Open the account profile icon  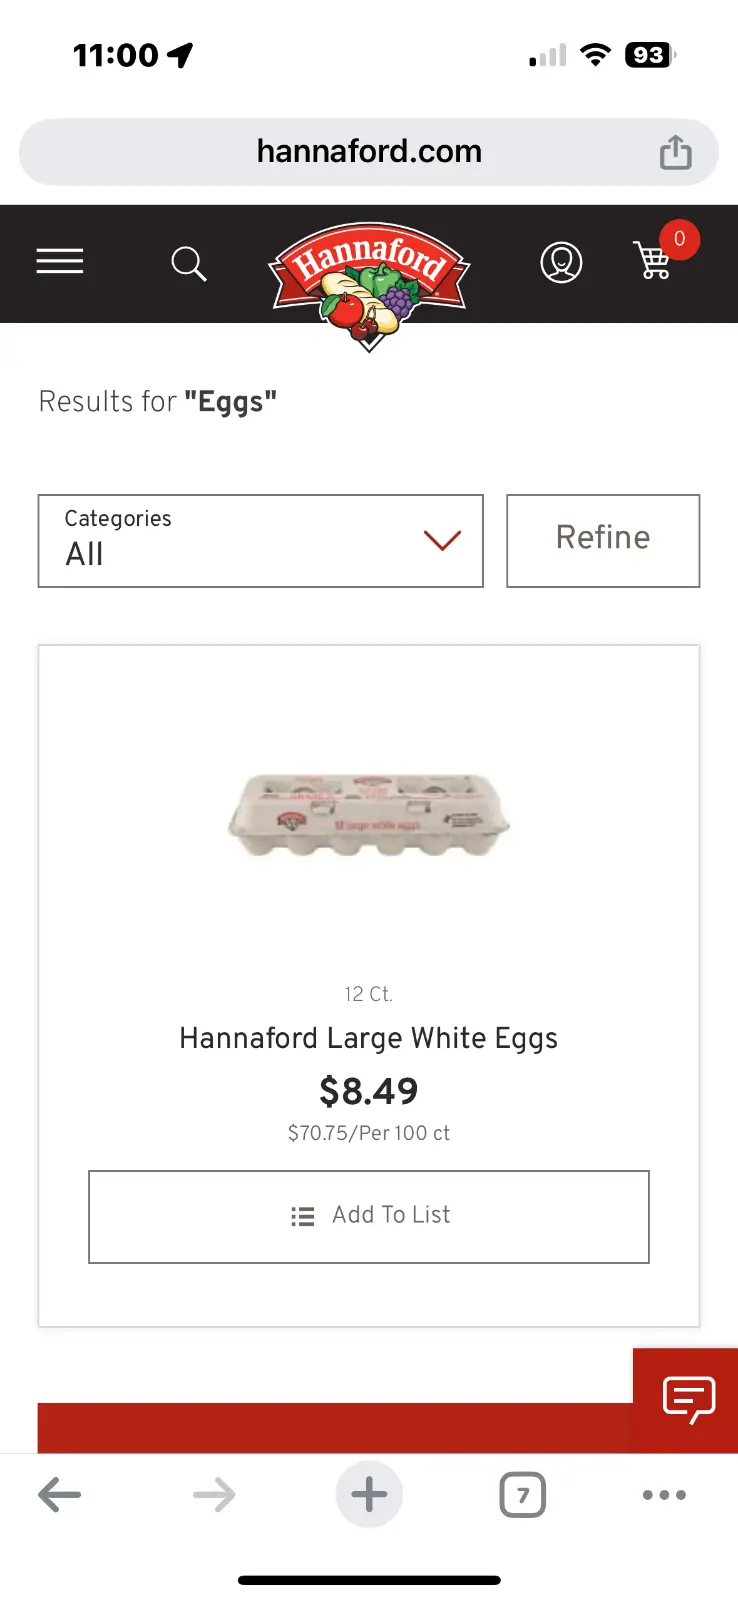click(x=561, y=263)
